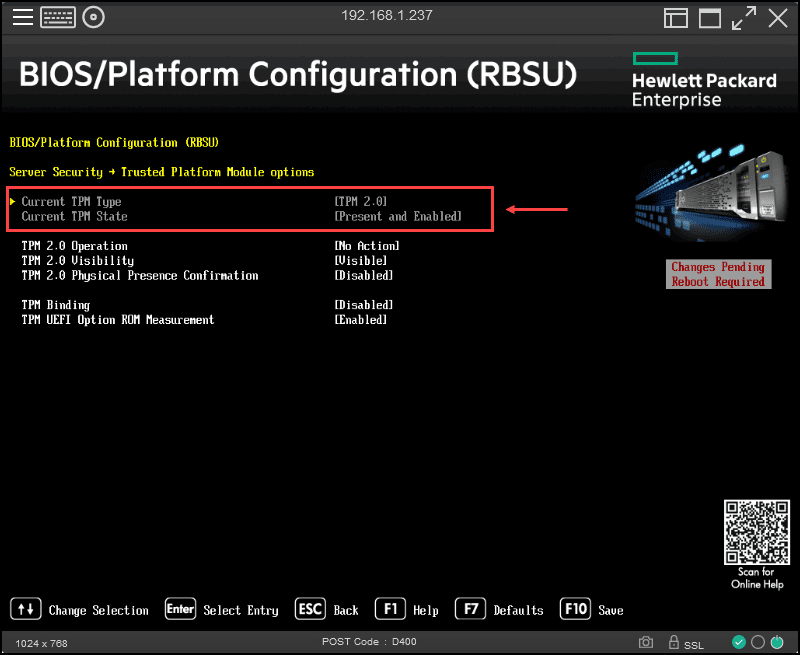Click the POST Code : D400 status text

point(369,642)
